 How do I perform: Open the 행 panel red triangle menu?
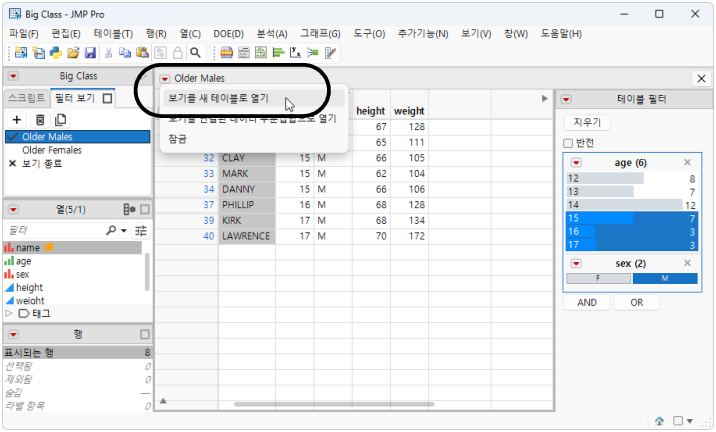[13, 334]
